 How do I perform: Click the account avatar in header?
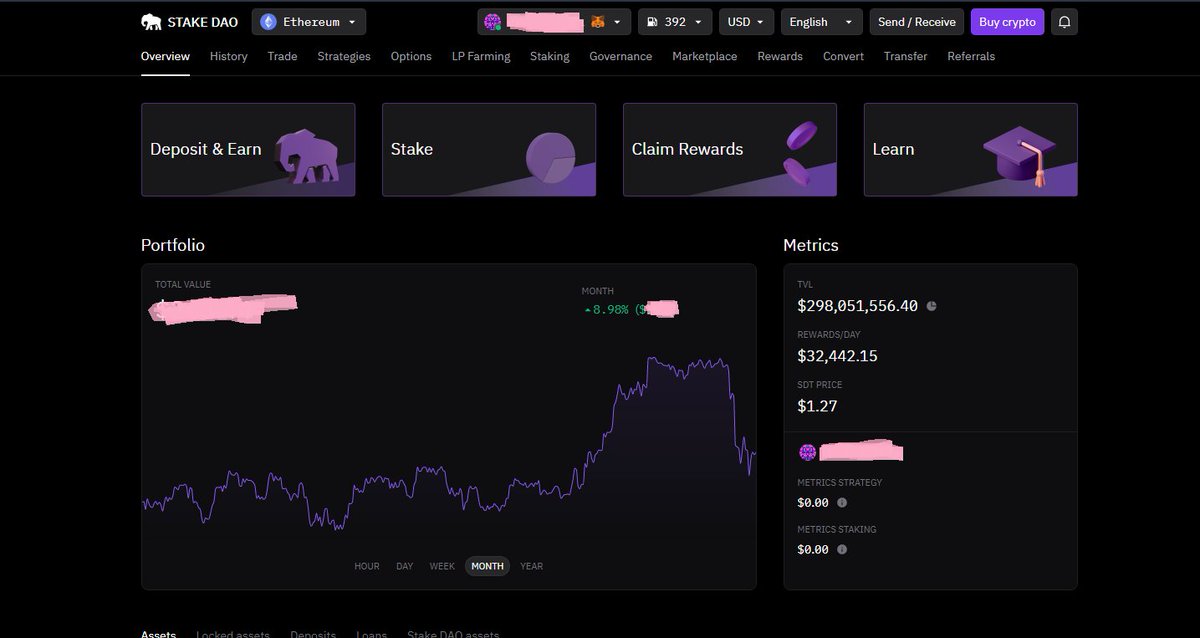(491, 22)
